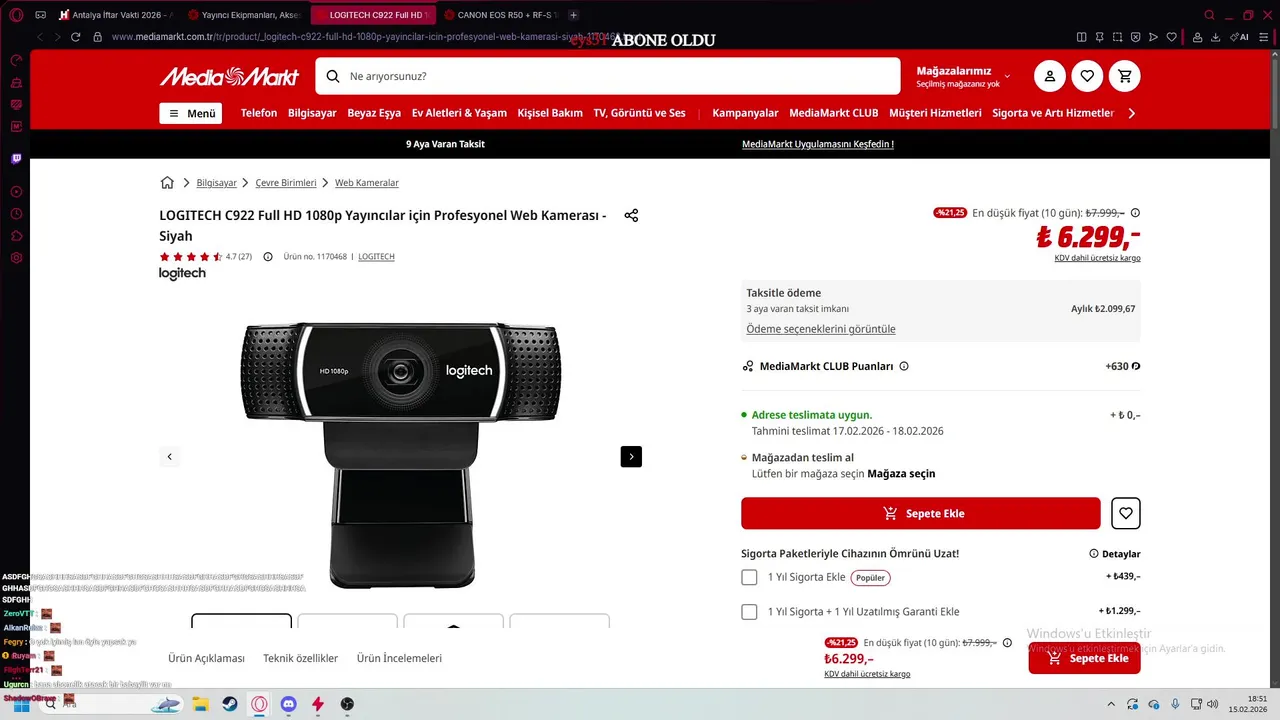Image resolution: width=1280 pixels, height=720 pixels.
Task: Open Ödeme seçeneklerini görüntüle link
Action: click(821, 329)
